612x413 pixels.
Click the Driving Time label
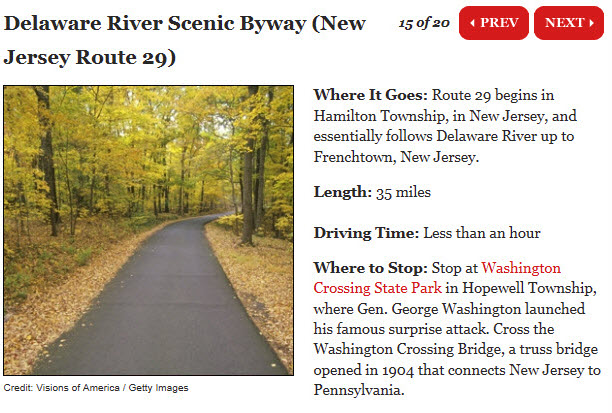tap(366, 233)
